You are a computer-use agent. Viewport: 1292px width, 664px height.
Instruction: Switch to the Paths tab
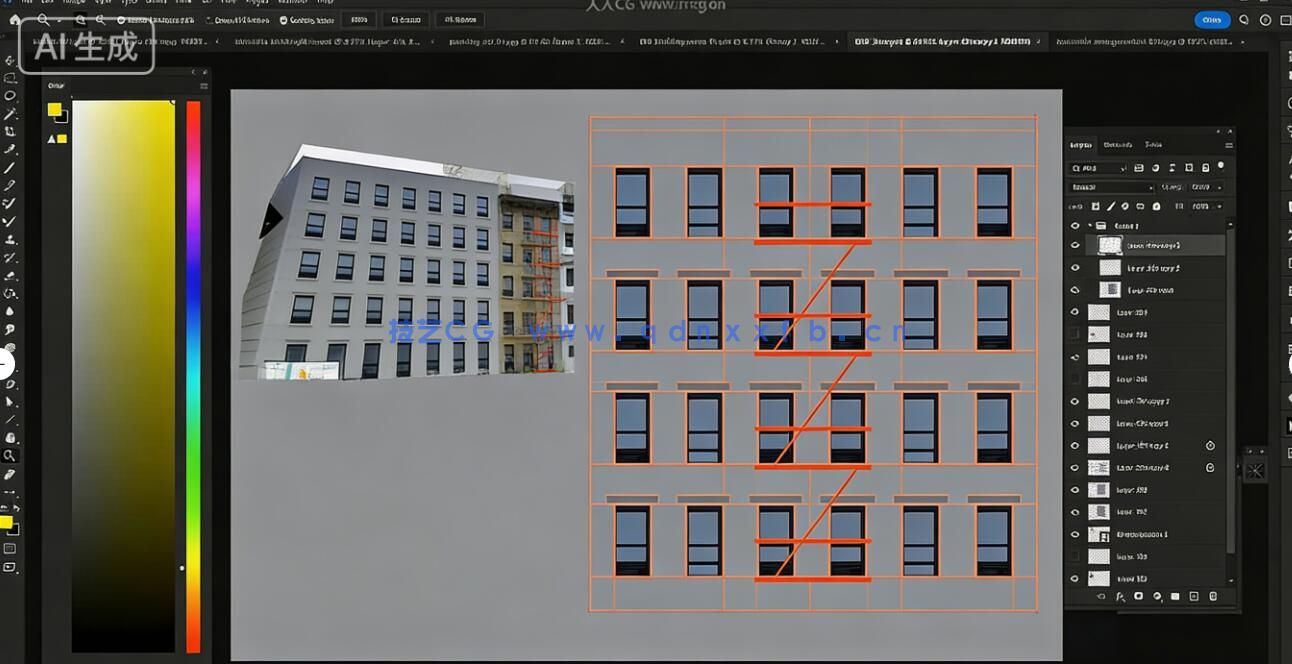coord(1153,146)
